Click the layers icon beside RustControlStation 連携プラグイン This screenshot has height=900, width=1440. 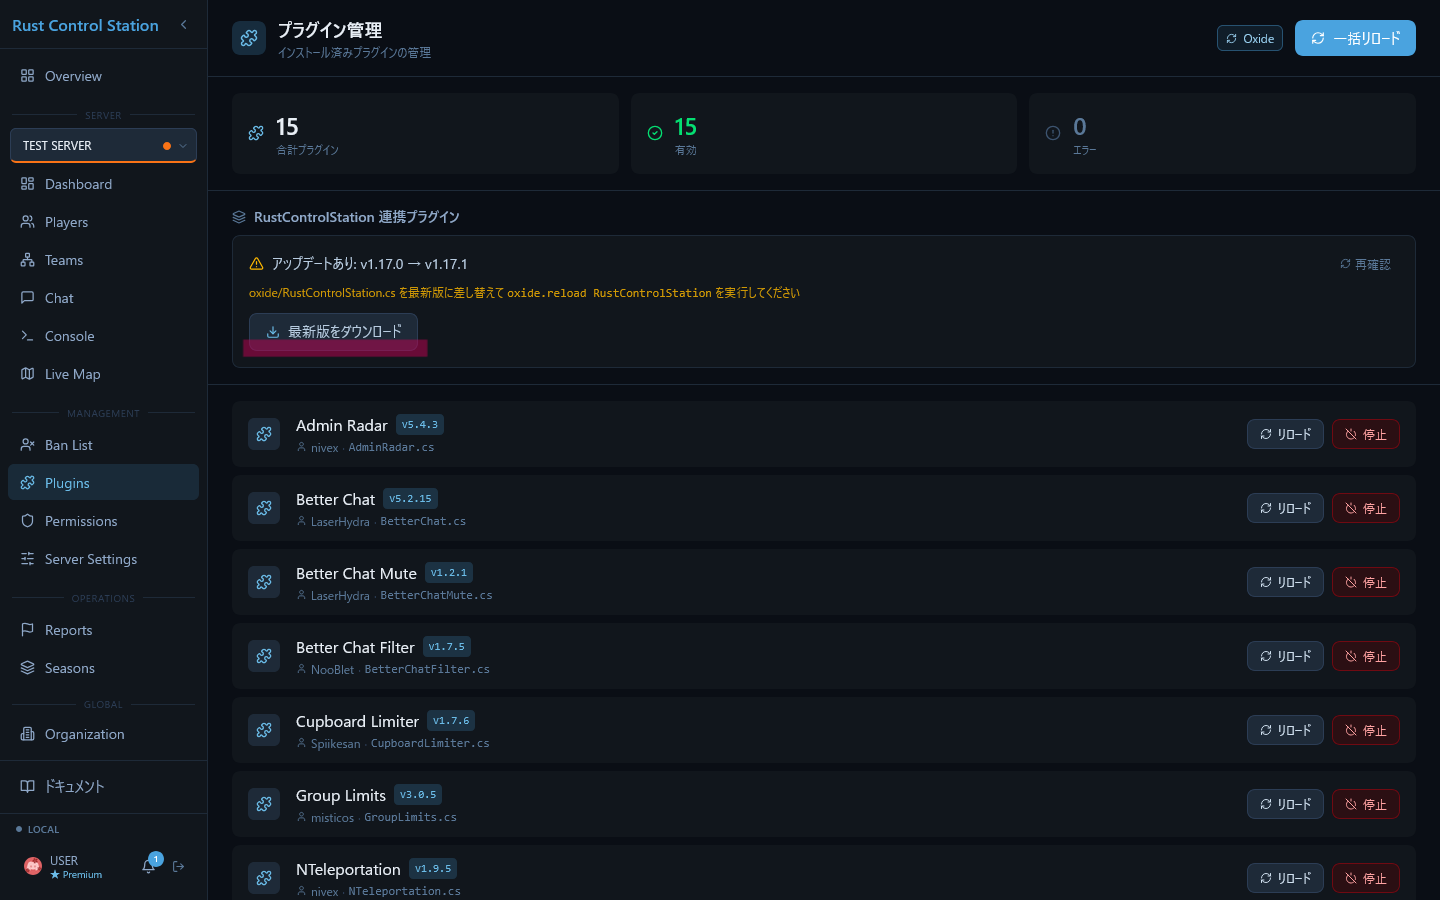pyautogui.click(x=239, y=217)
